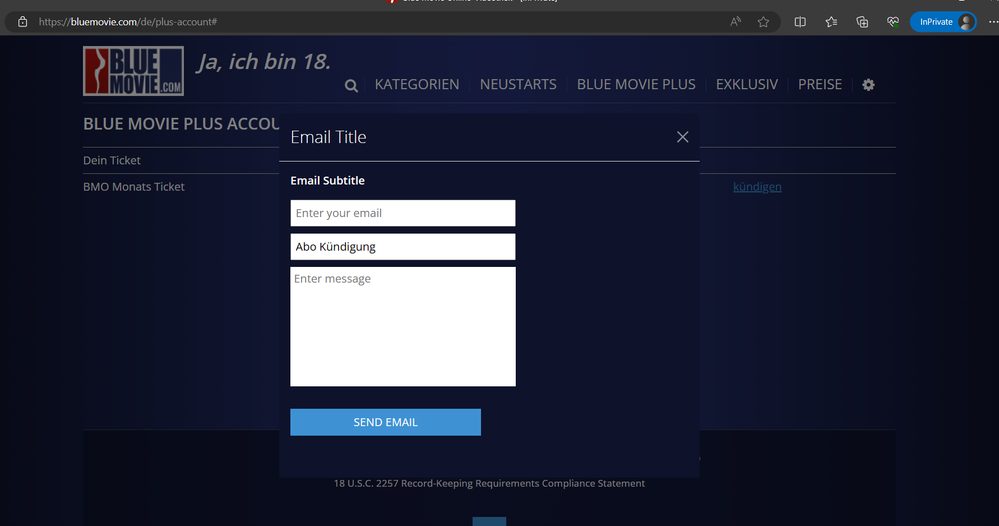This screenshot has height=526, width=999.
Task: Open Read Aloud from address bar
Action: coord(735,22)
